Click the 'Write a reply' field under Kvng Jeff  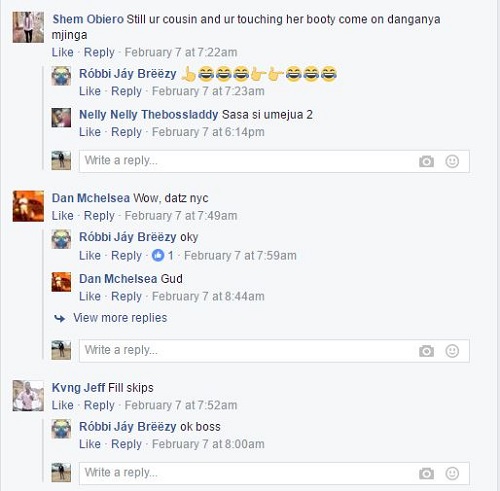coord(274,473)
